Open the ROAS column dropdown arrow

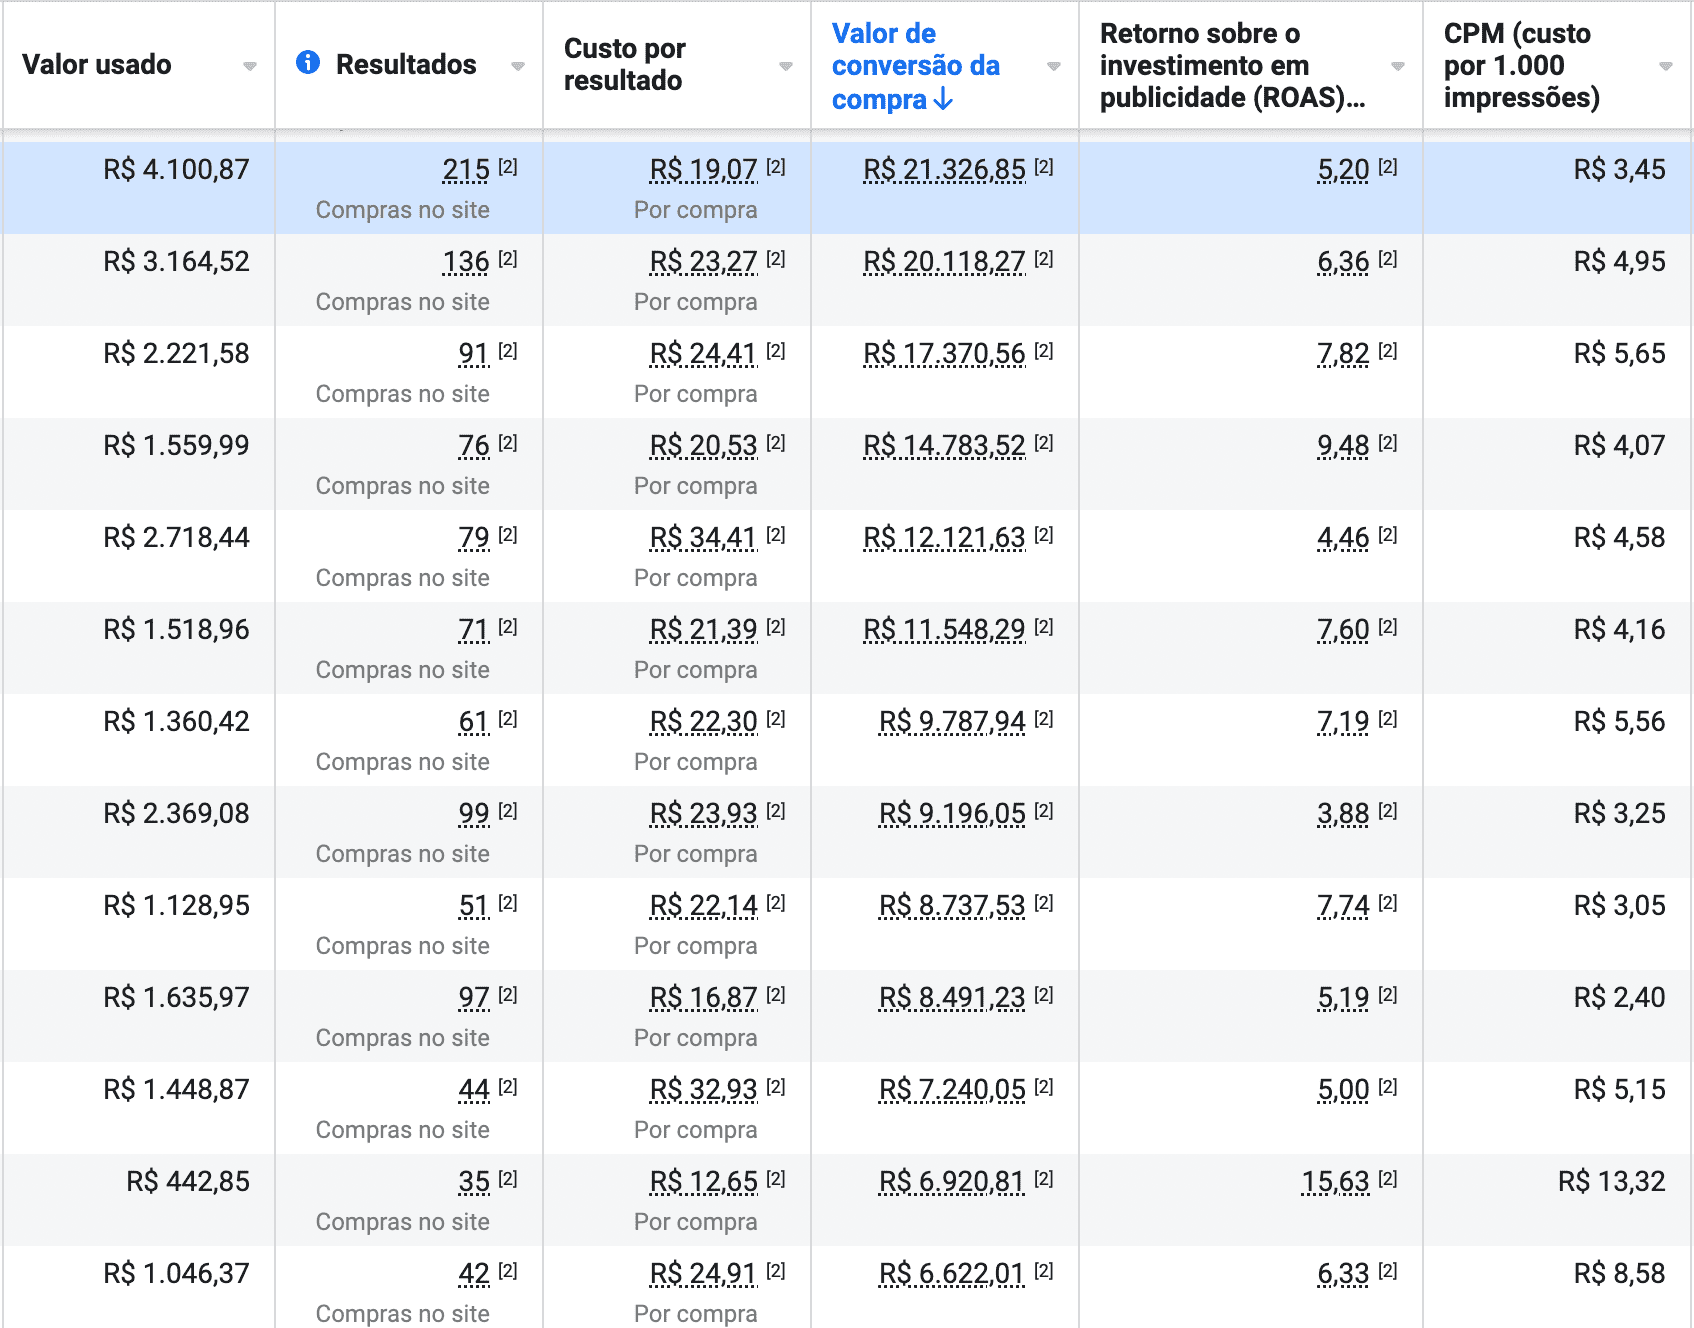[1398, 66]
